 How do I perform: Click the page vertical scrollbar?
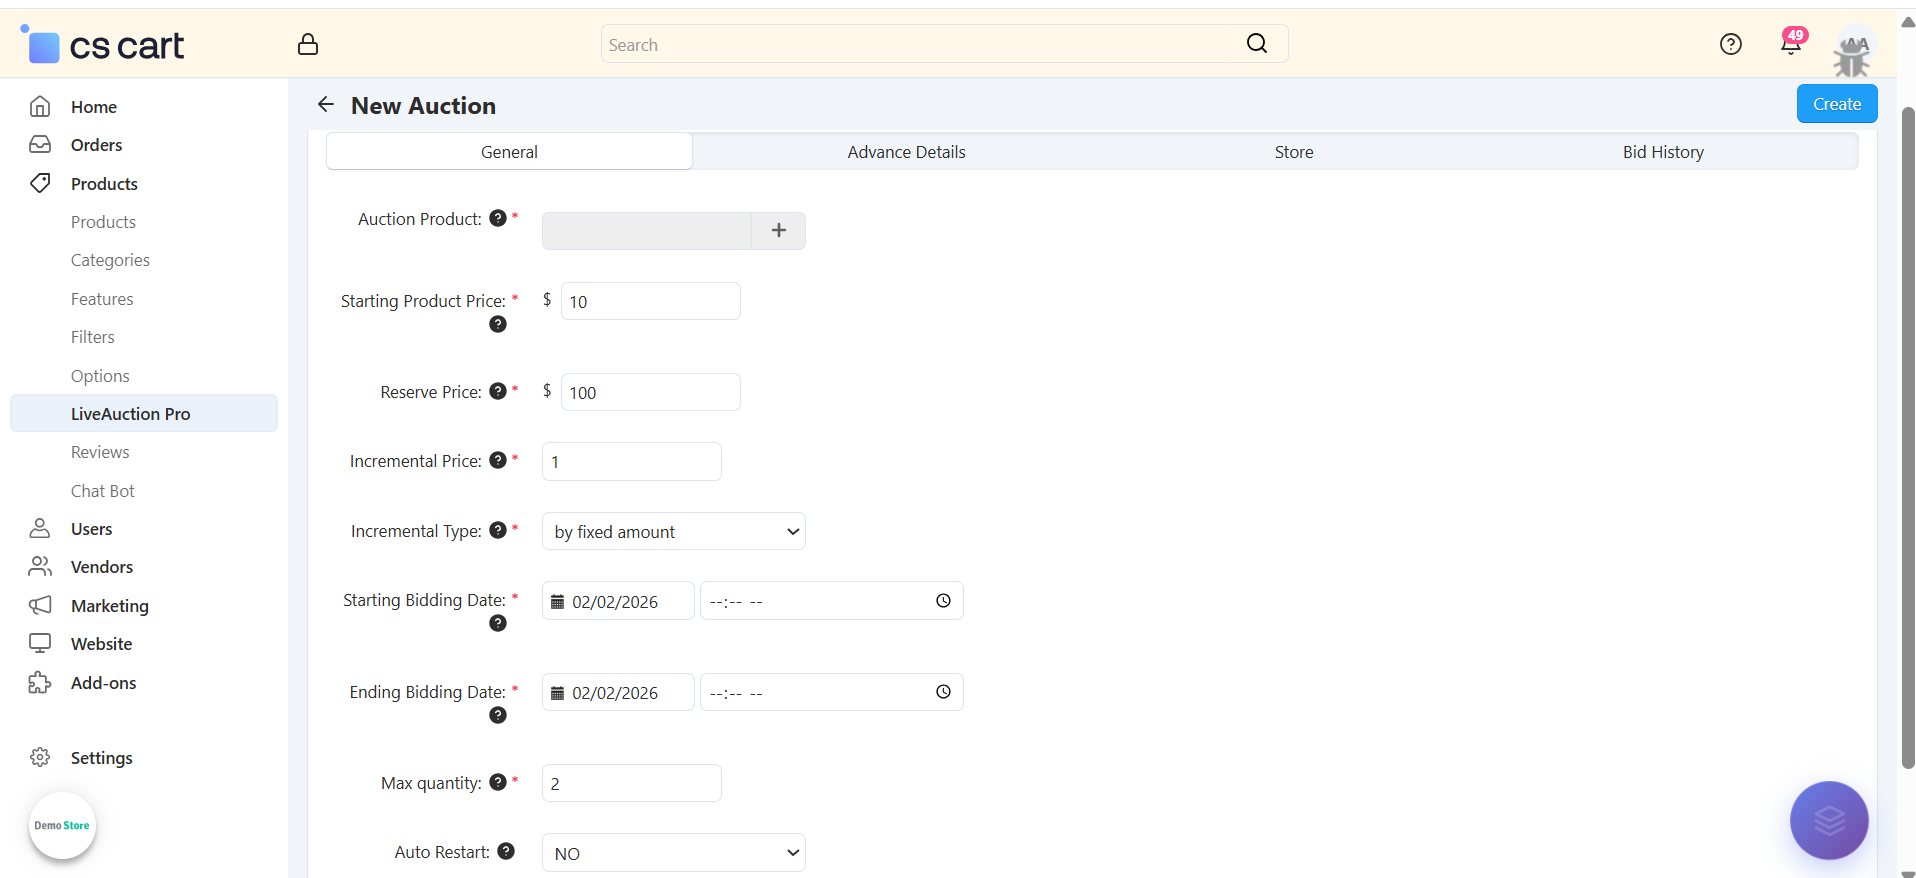pyautogui.click(x=1907, y=438)
